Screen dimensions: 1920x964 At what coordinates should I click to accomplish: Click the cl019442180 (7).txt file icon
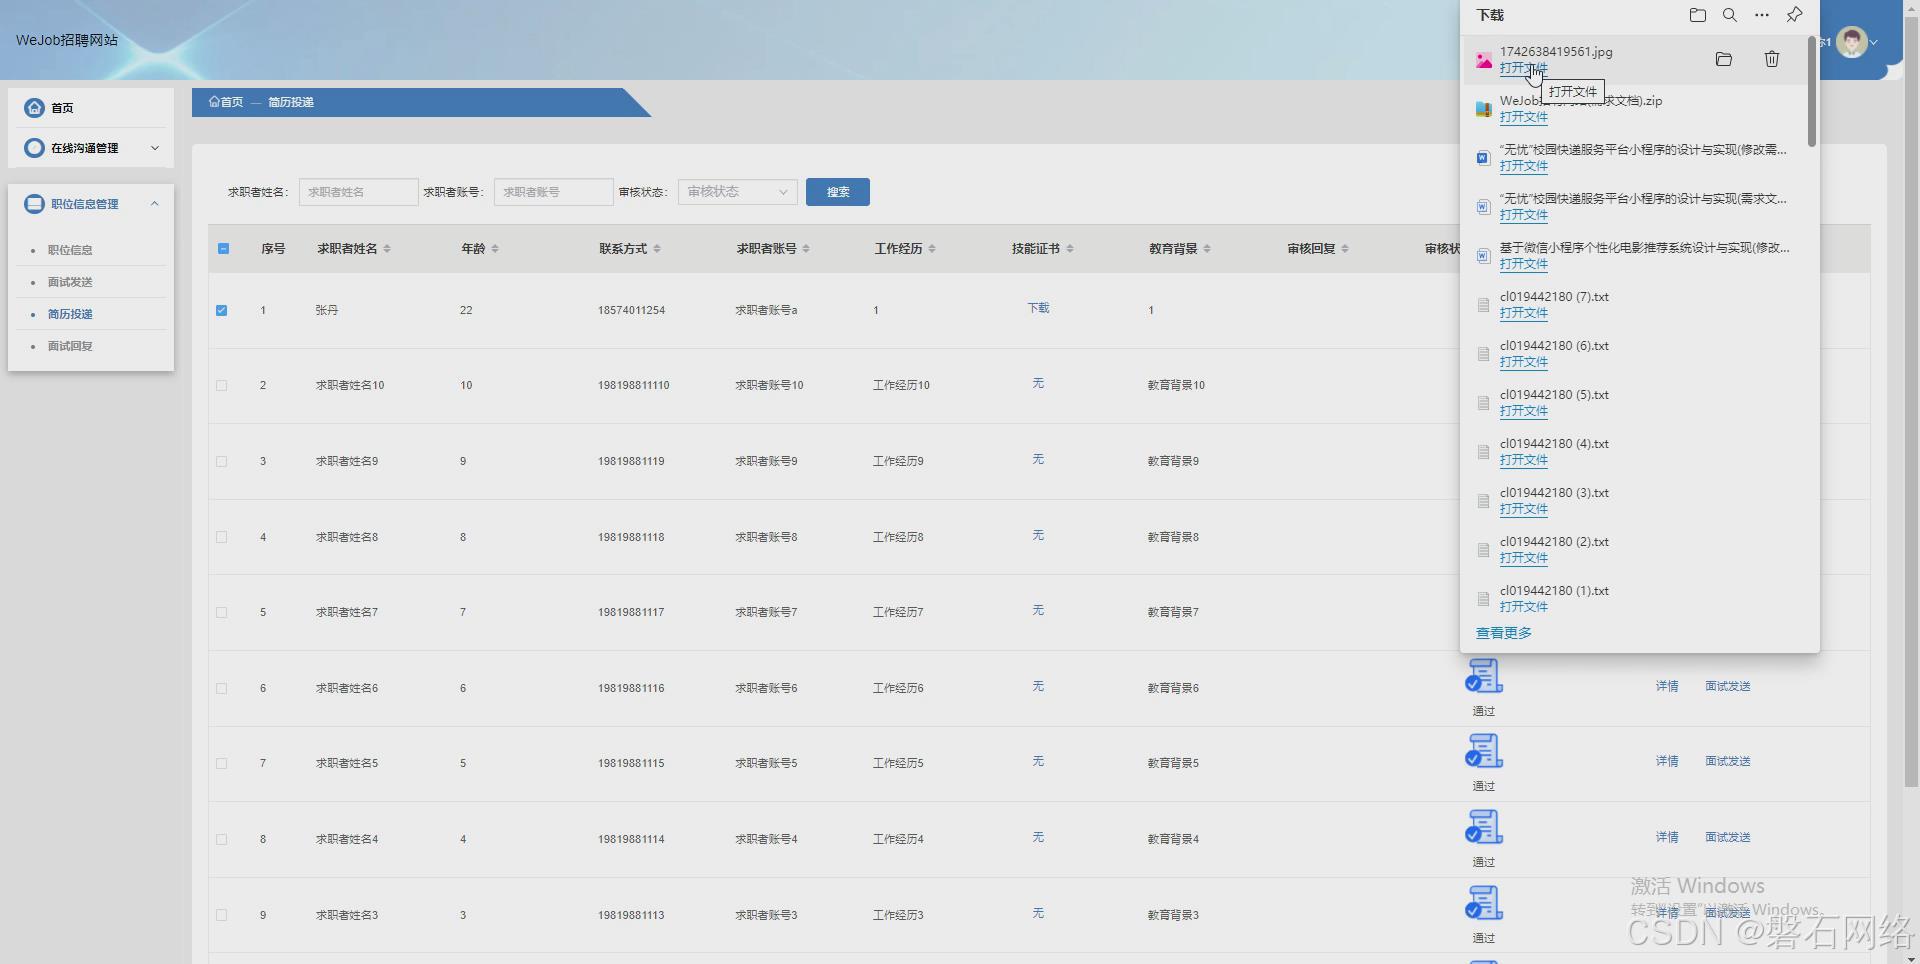1484,305
